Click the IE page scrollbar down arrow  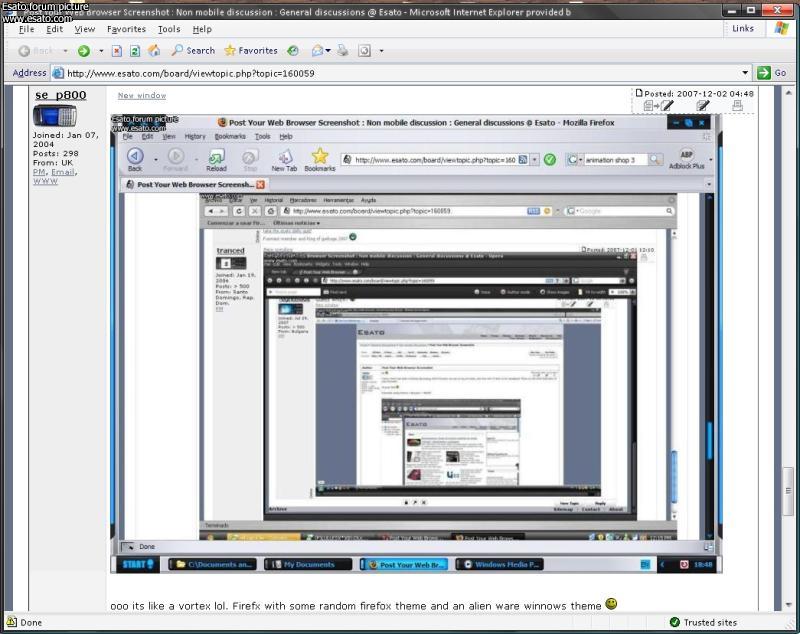point(788,605)
